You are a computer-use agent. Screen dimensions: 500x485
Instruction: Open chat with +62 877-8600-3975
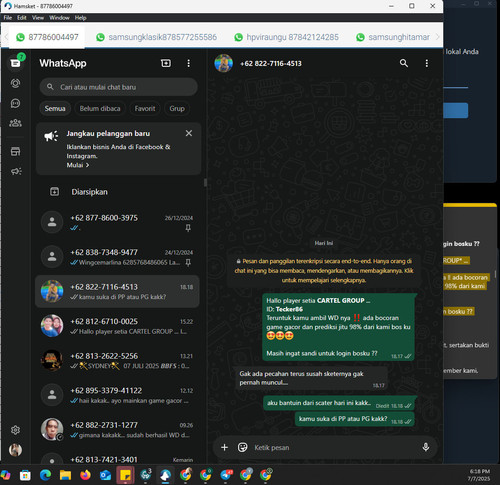118,222
